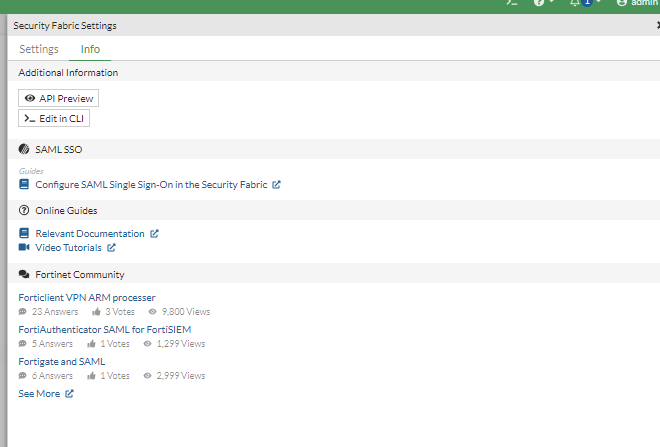The image size is (660, 447).
Task: Click the book icon beside Relevant Documentation
Action: (x=24, y=233)
